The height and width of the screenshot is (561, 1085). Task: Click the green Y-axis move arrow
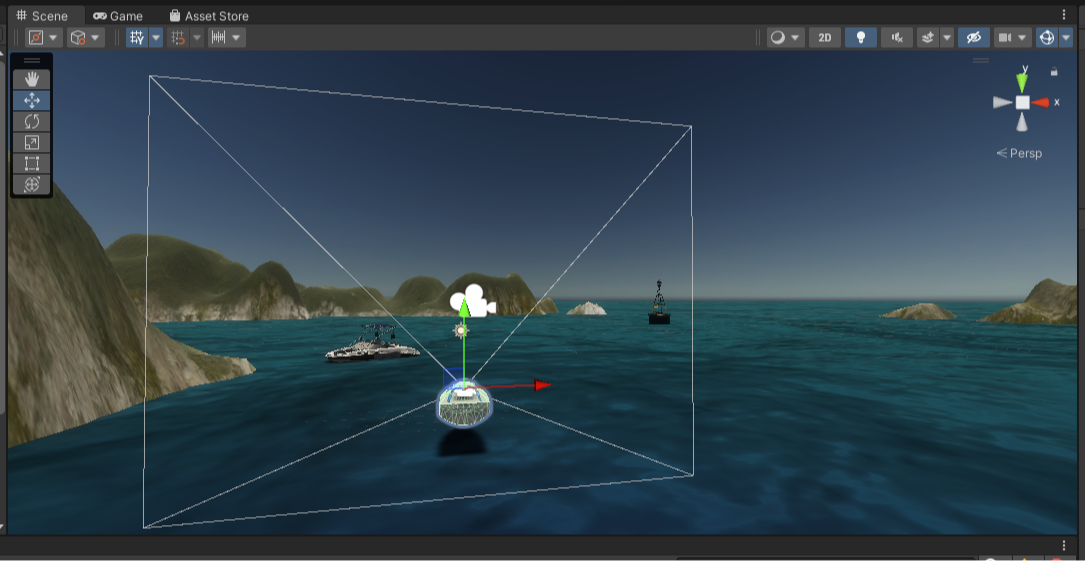(x=464, y=307)
